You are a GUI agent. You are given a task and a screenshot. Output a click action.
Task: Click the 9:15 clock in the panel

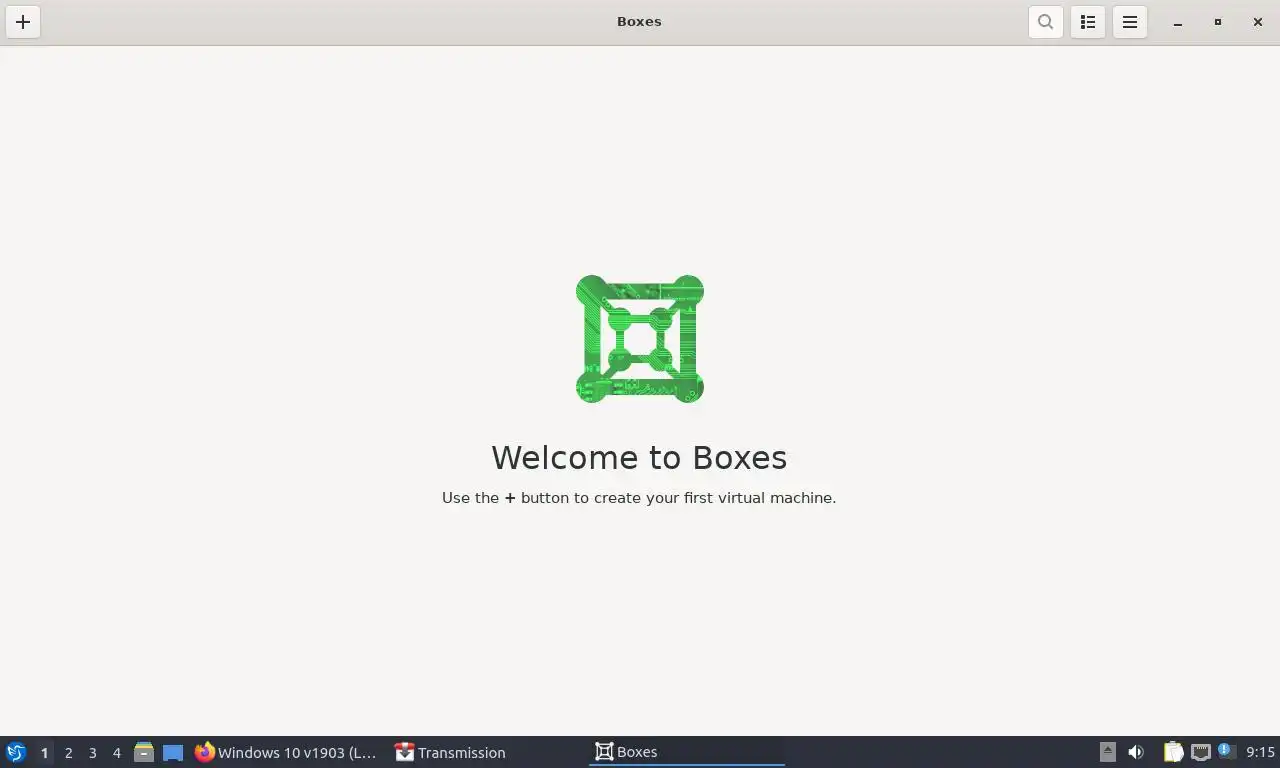coord(1260,752)
